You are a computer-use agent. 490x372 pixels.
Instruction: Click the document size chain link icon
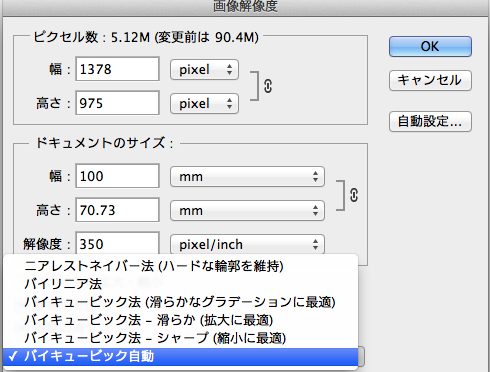pos(354,195)
